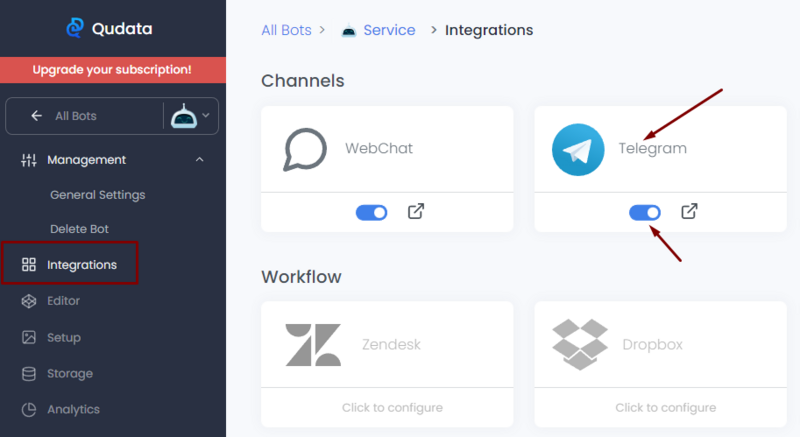Turn off the Telegram channel toggle
800x437 pixels.
[644, 212]
